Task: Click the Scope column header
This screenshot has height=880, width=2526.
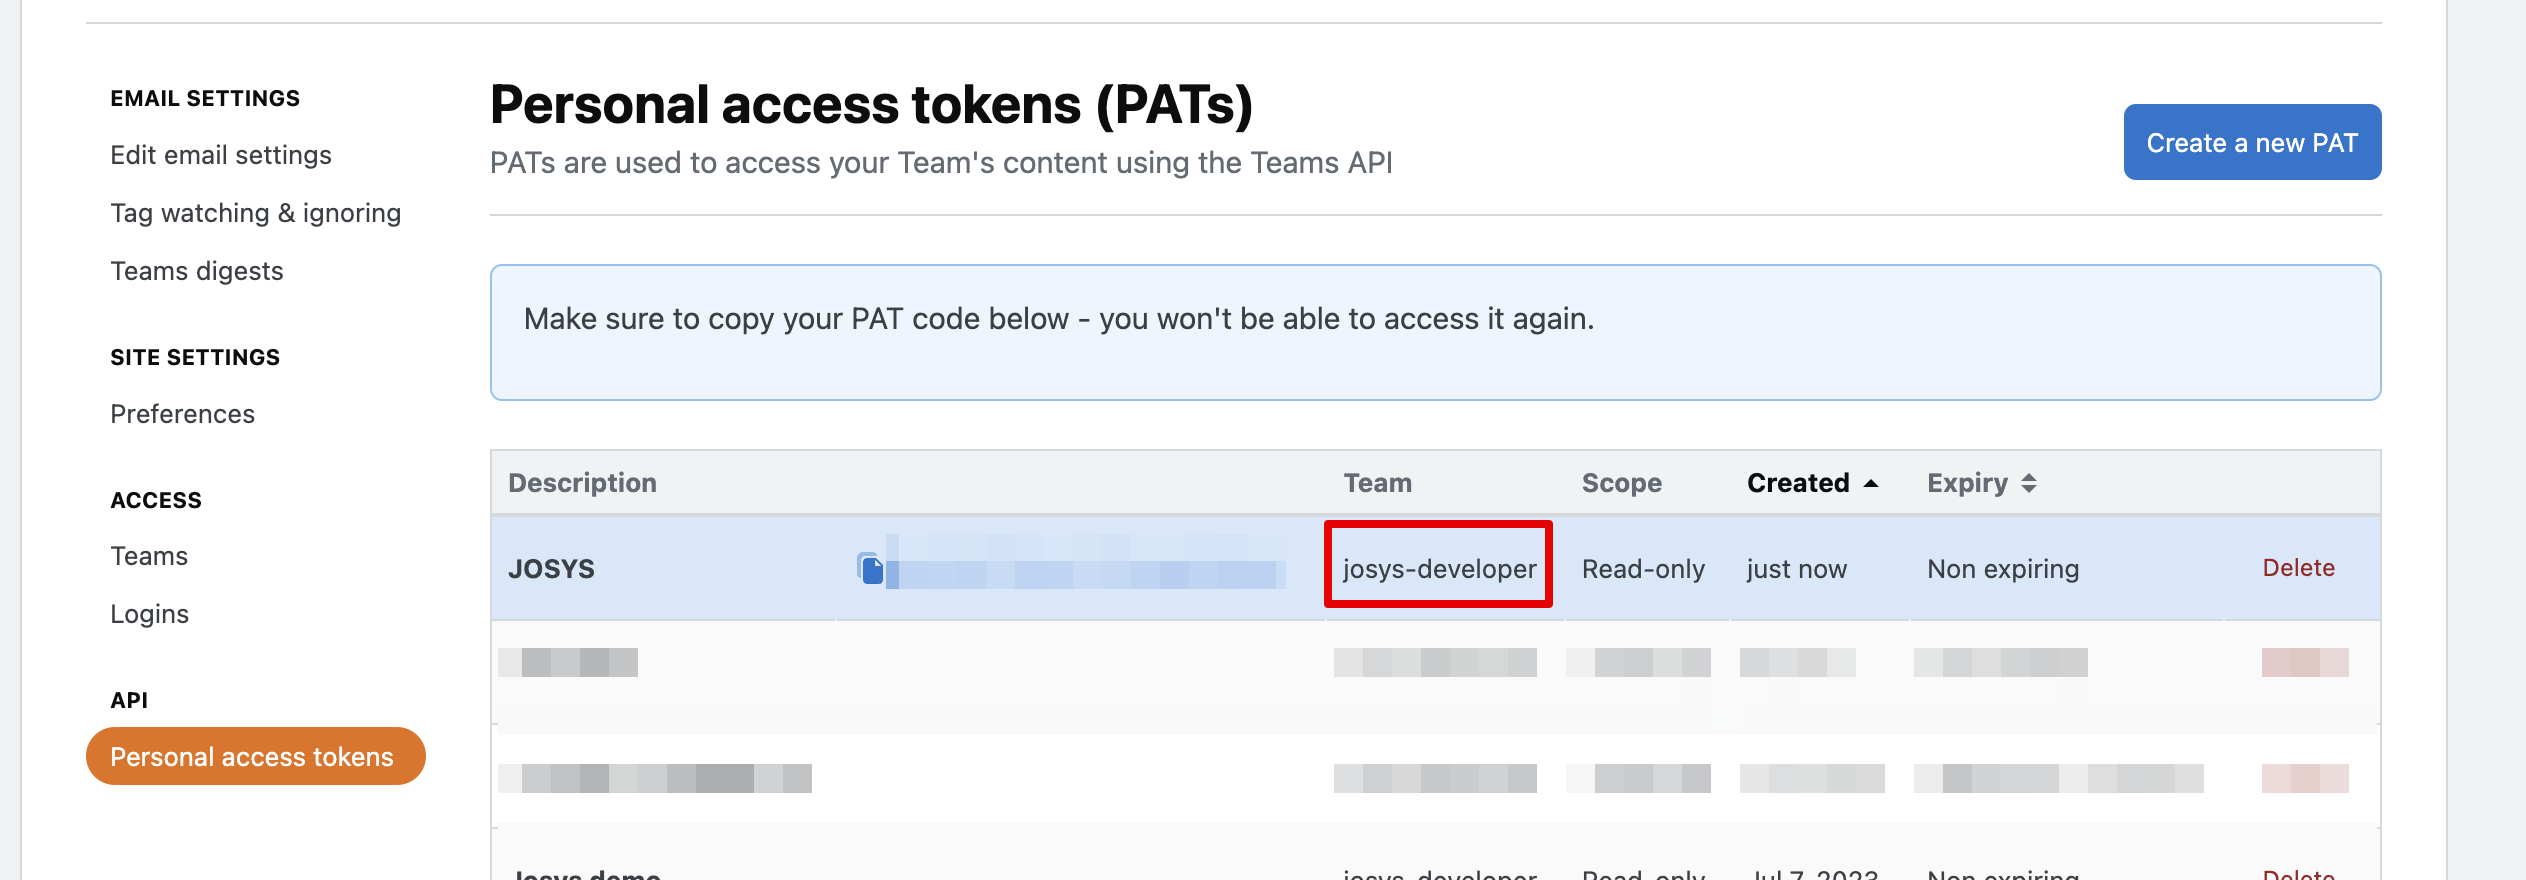Action: [x=1621, y=483]
